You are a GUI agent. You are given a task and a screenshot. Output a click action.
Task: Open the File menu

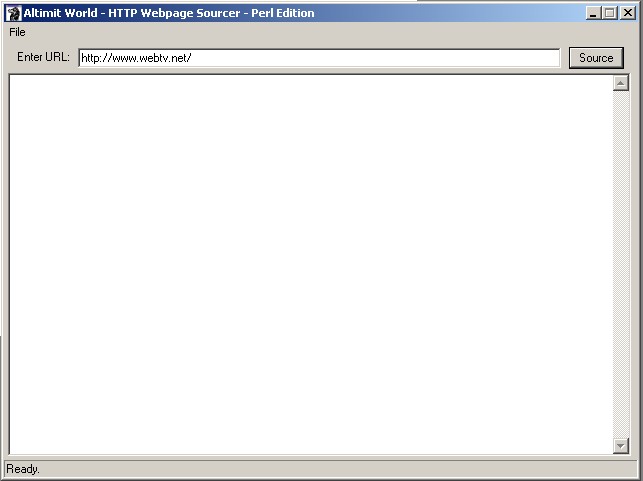tap(17, 32)
